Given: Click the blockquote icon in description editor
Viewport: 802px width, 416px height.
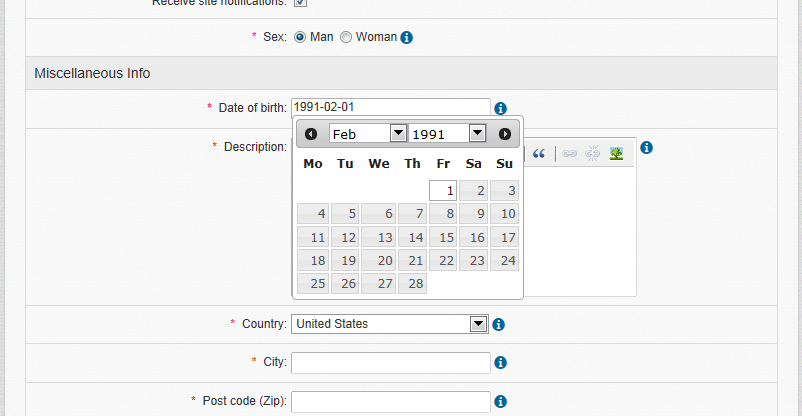Looking at the screenshot, I should coord(539,154).
